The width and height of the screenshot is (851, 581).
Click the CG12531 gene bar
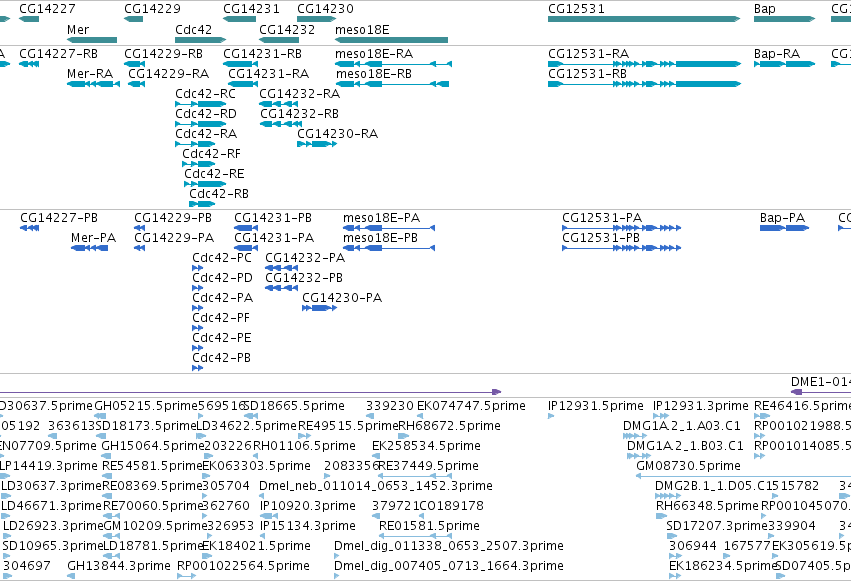point(644,19)
